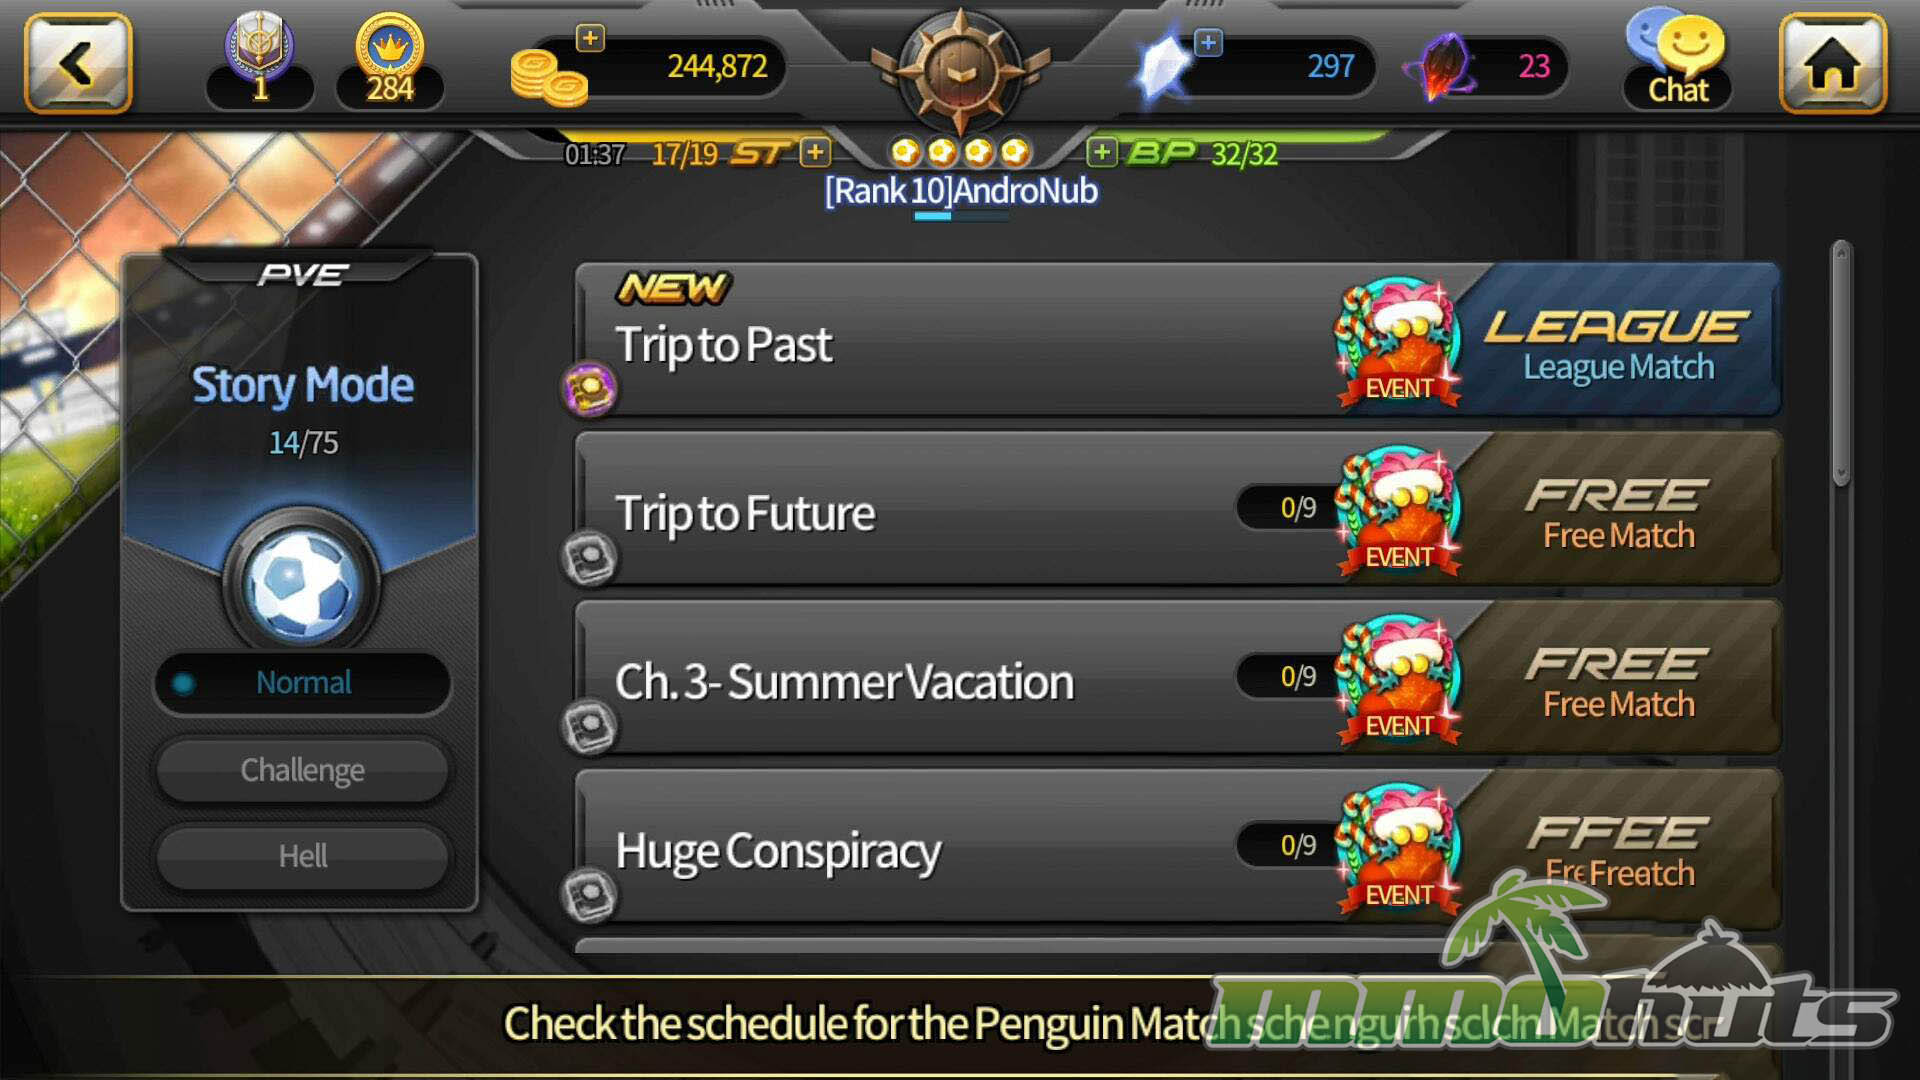The image size is (1920, 1080).
Task: Go back with the left arrow button
Action: click(78, 64)
